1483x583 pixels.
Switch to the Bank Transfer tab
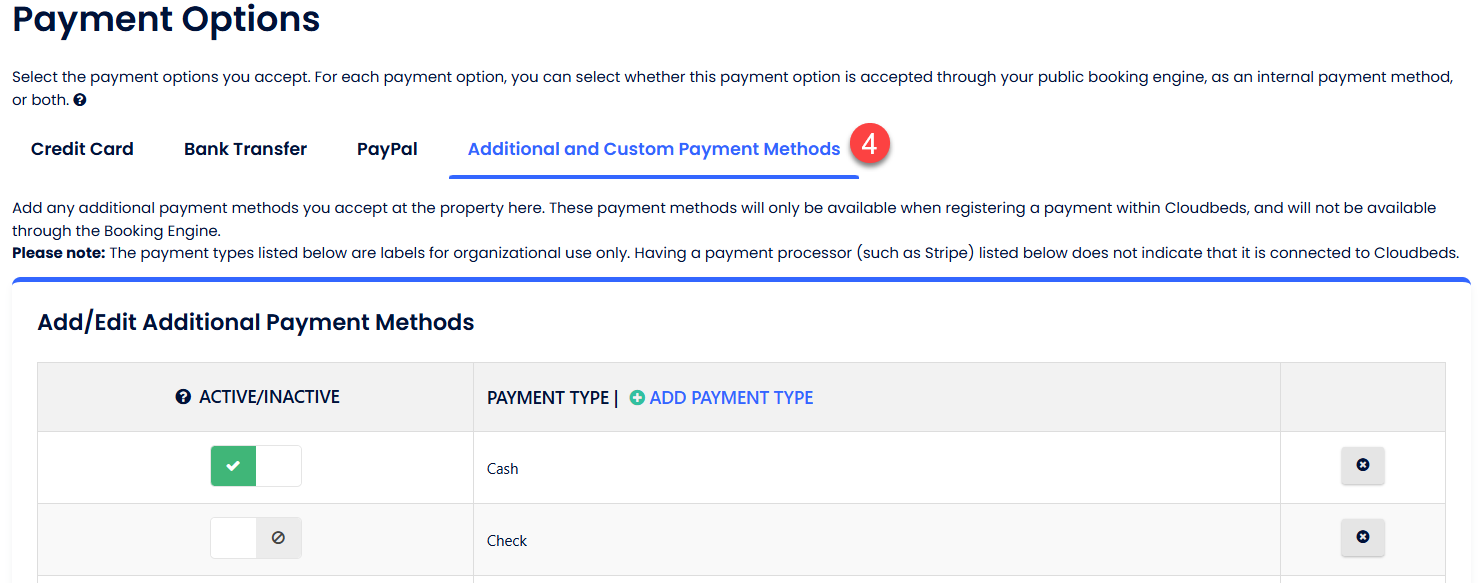pyautogui.click(x=245, y=149)
